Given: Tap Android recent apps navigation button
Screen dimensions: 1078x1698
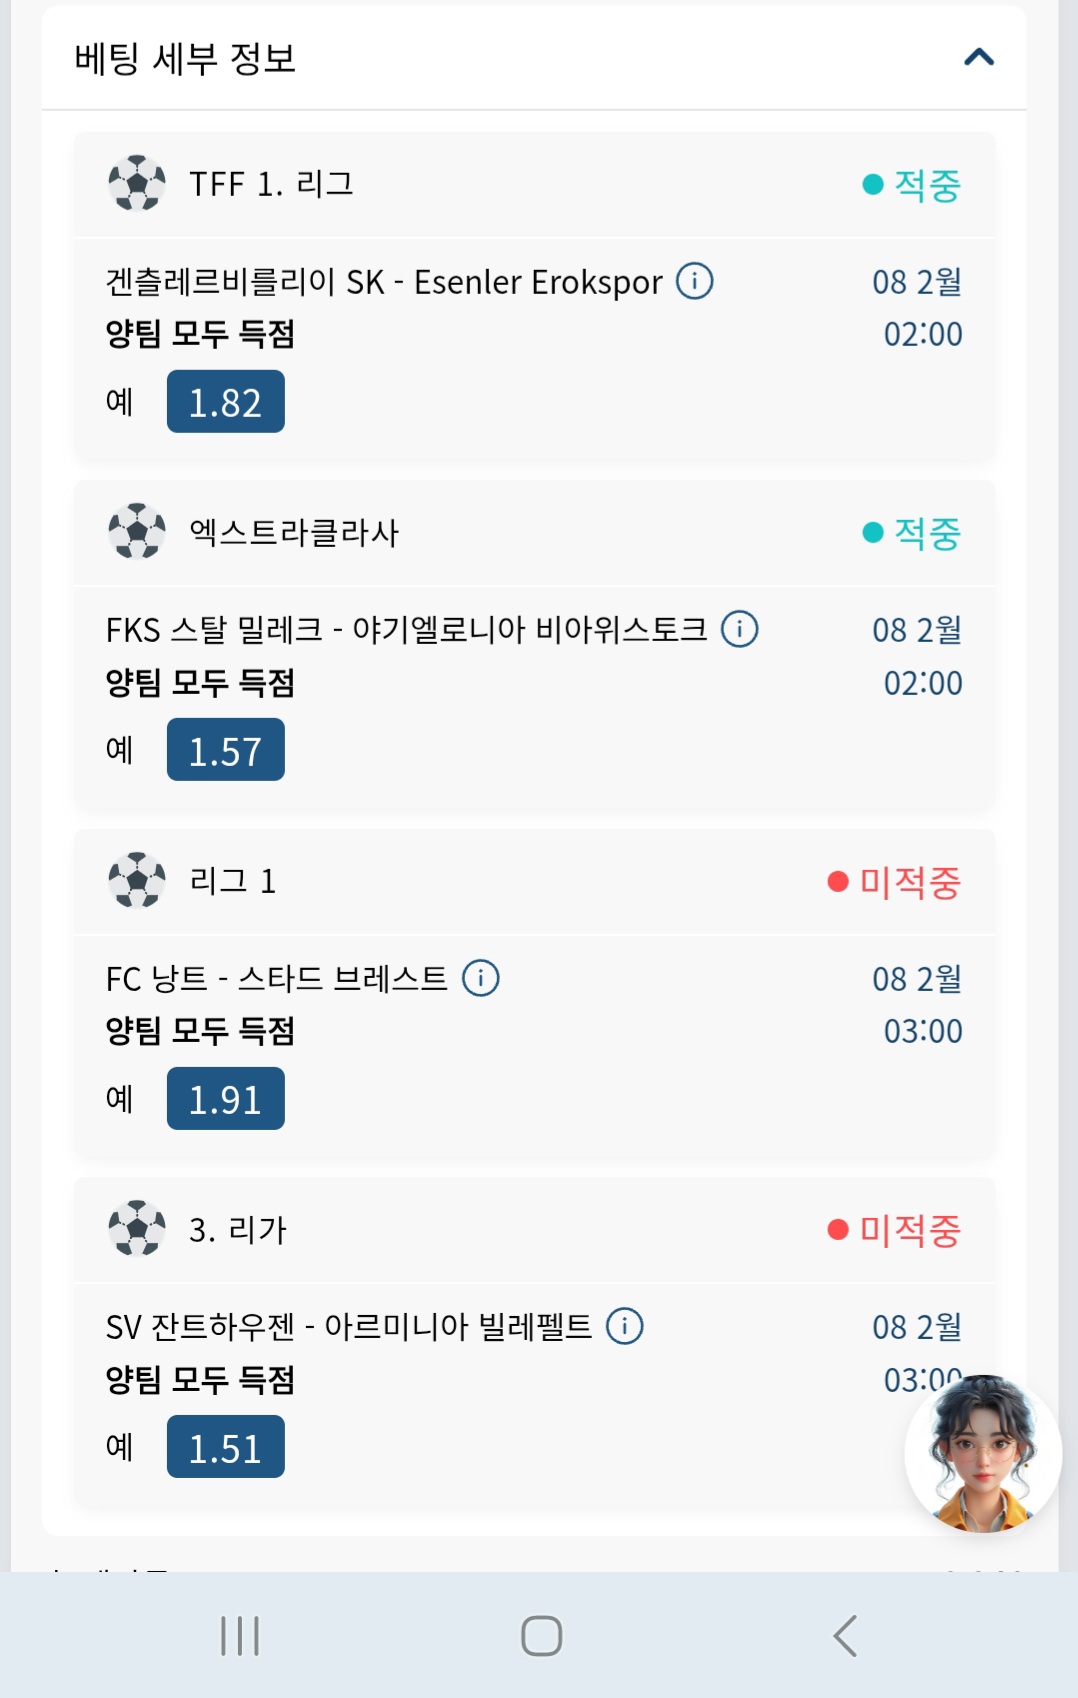Looking at the screenshot, I should click(x=240, y=1636).
